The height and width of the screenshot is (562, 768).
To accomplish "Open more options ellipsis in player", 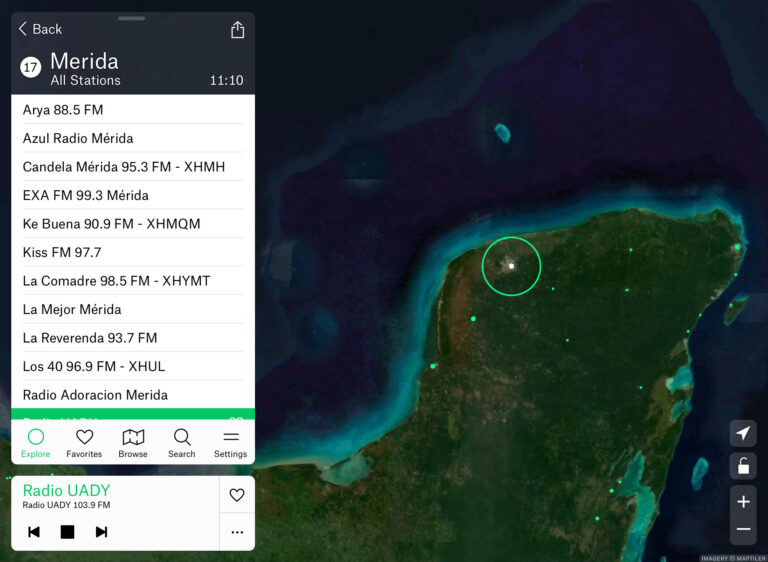I will pyautogui.click(x=237, y=532).
